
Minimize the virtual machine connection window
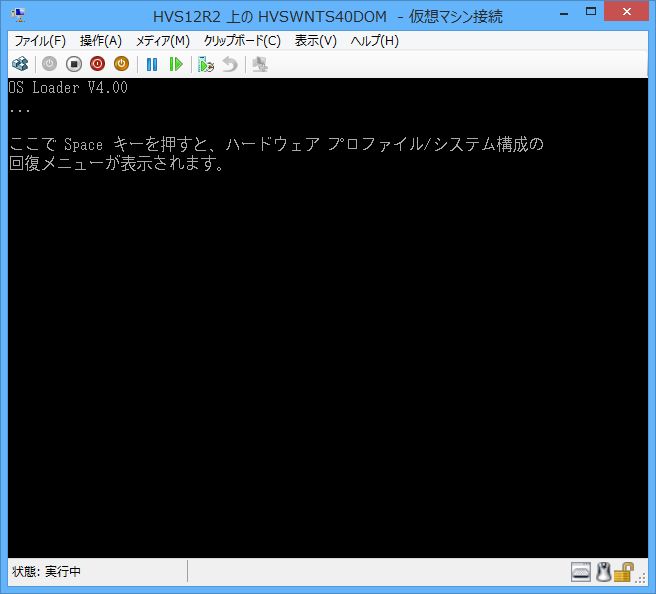(564, 13)
